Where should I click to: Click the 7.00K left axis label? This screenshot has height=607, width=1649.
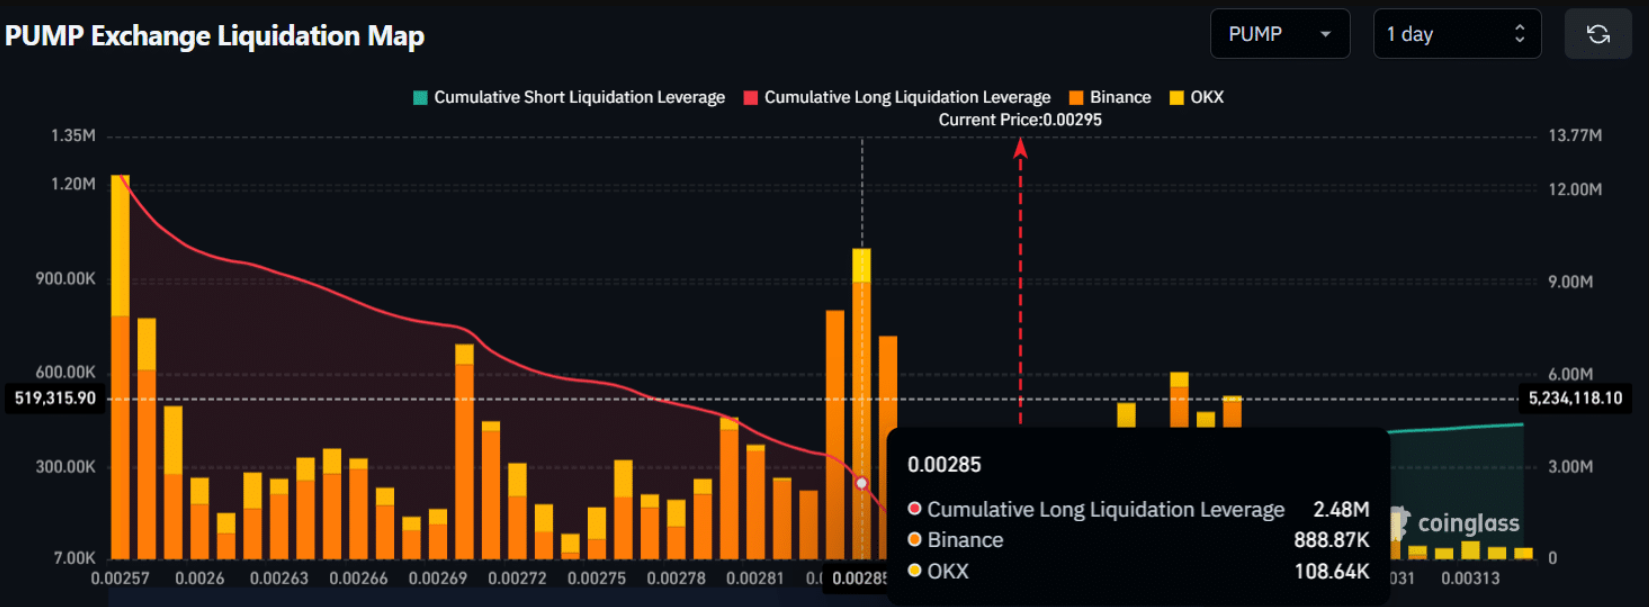(x=75, y=558)
